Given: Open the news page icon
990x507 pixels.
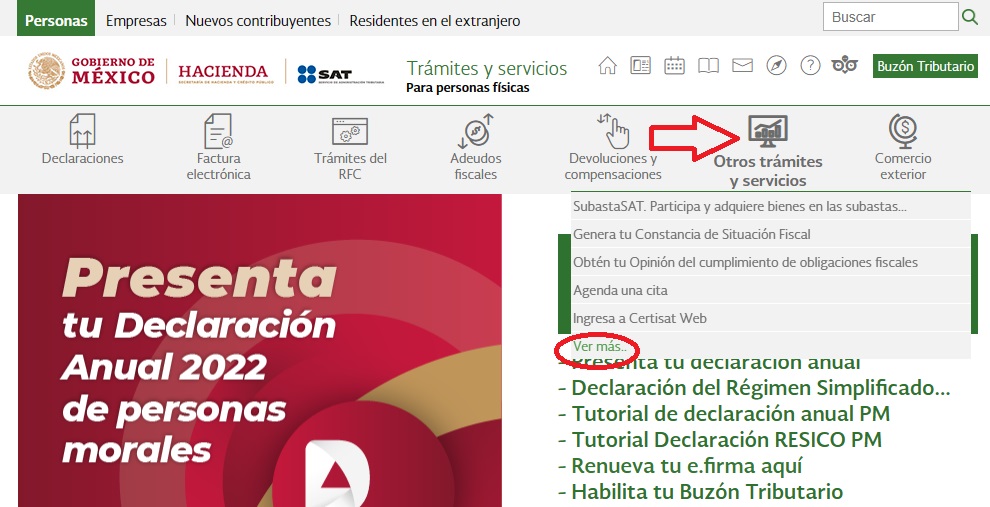Looking at the screenshot, I should (641, 66).
